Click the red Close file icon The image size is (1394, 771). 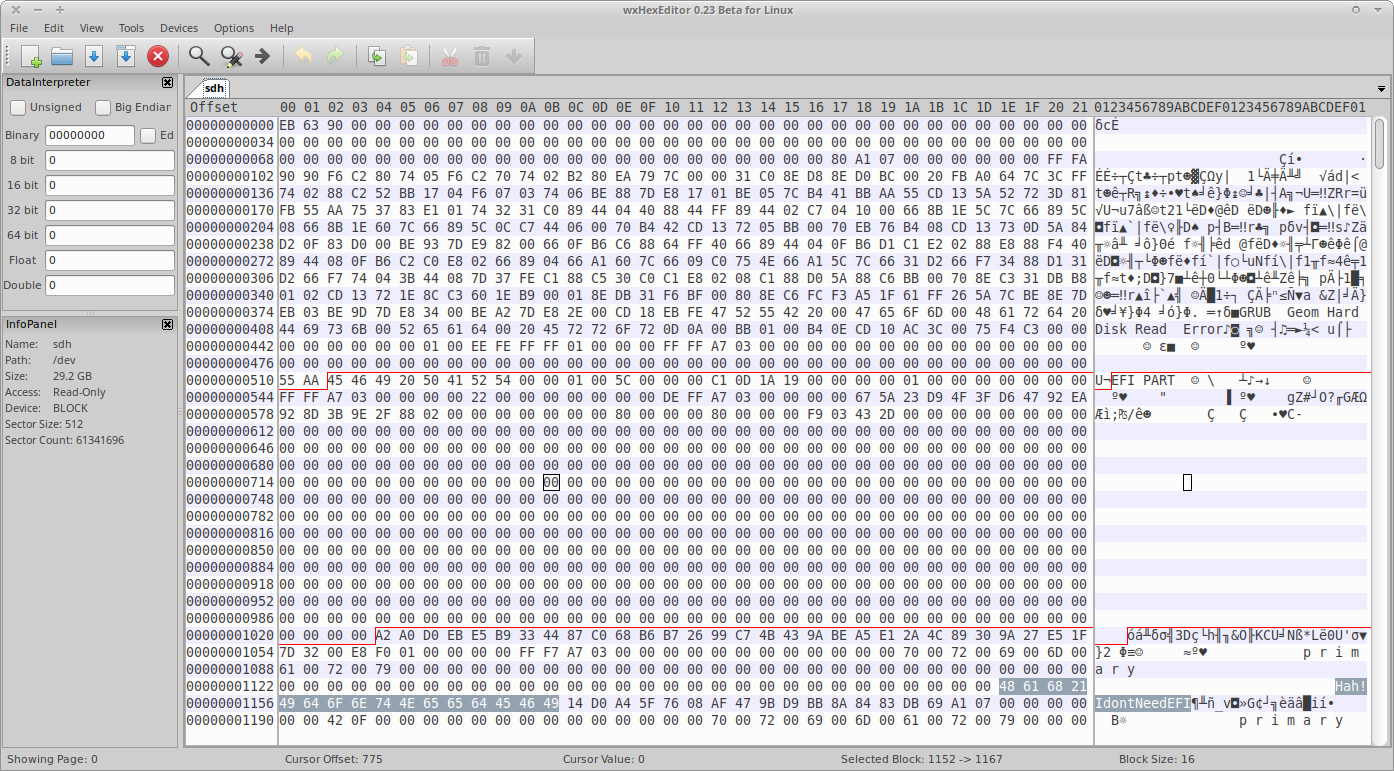click(157, 57)
